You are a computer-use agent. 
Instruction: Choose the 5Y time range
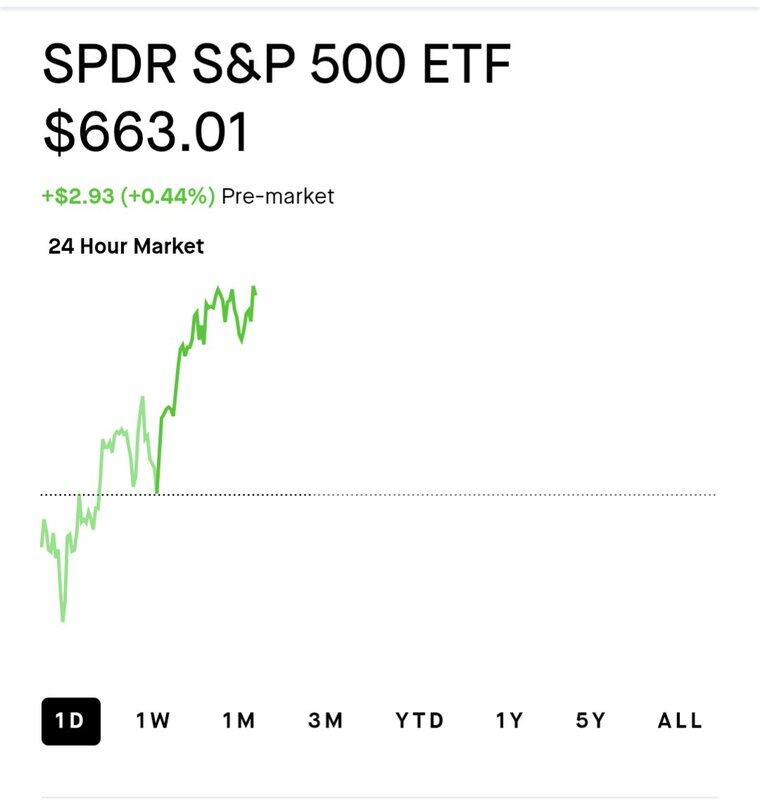591,721
